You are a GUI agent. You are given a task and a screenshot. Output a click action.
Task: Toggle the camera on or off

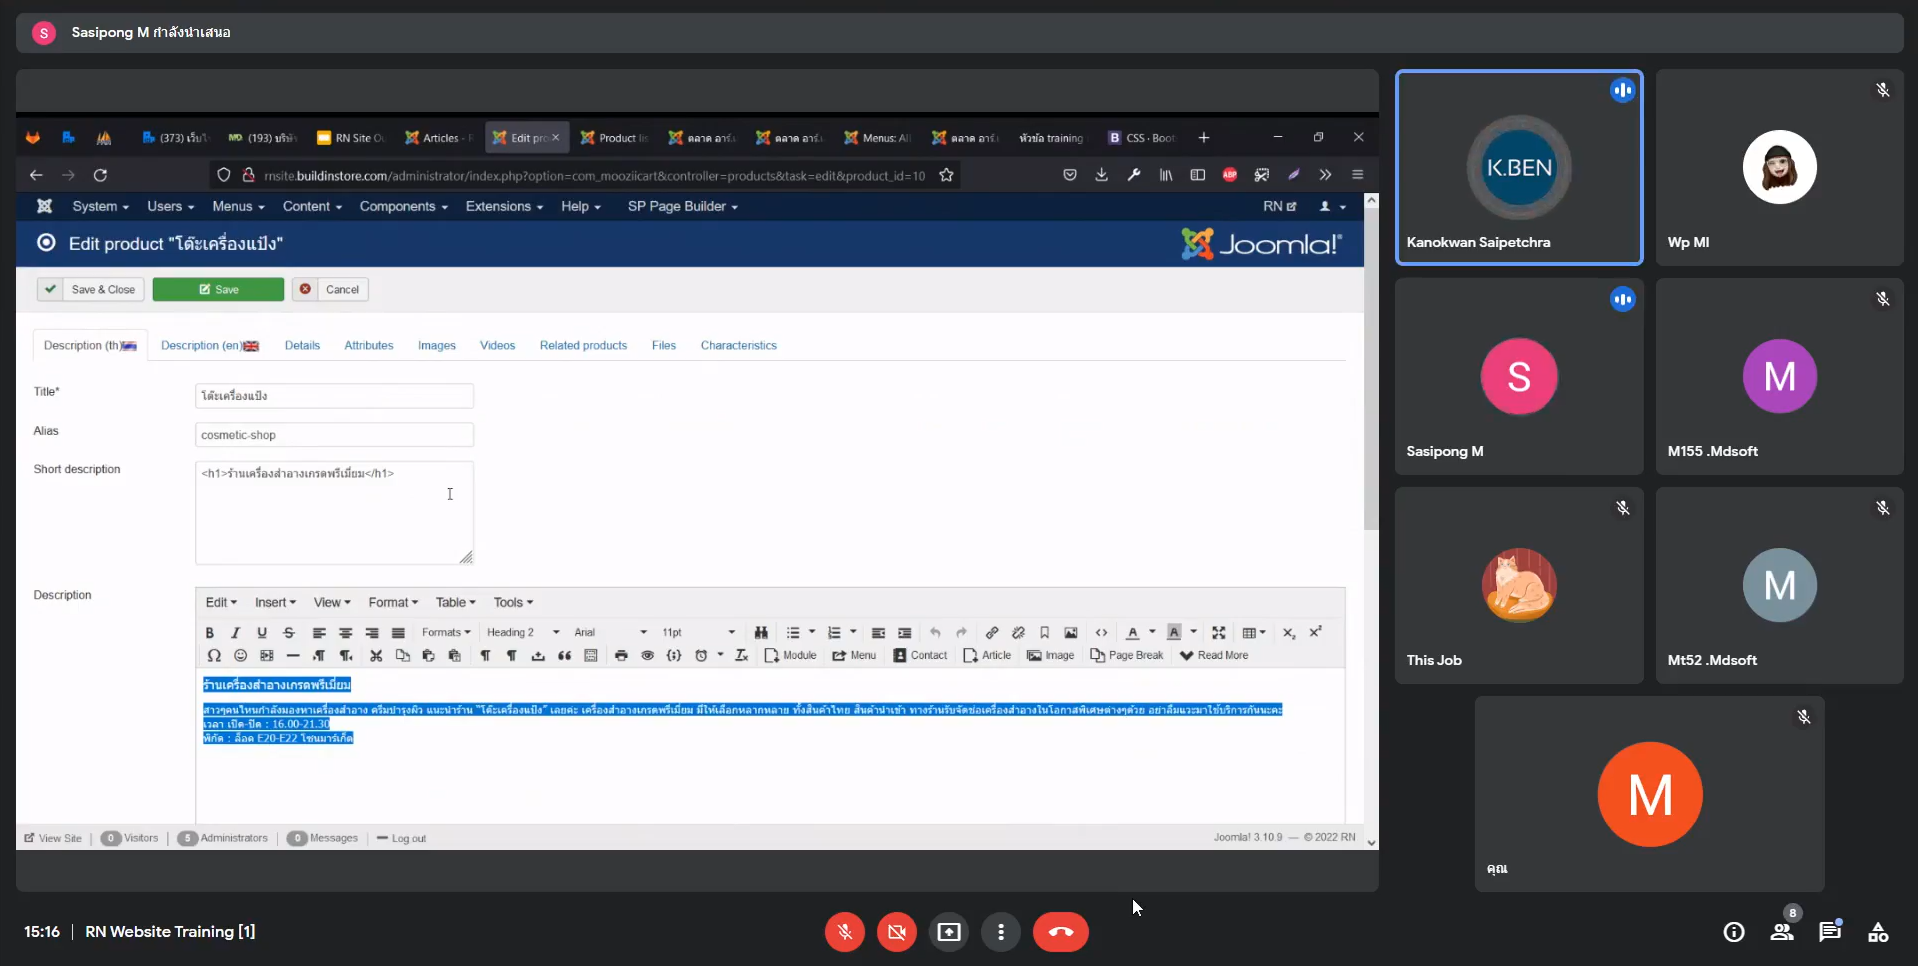click(x=896, y=932)
